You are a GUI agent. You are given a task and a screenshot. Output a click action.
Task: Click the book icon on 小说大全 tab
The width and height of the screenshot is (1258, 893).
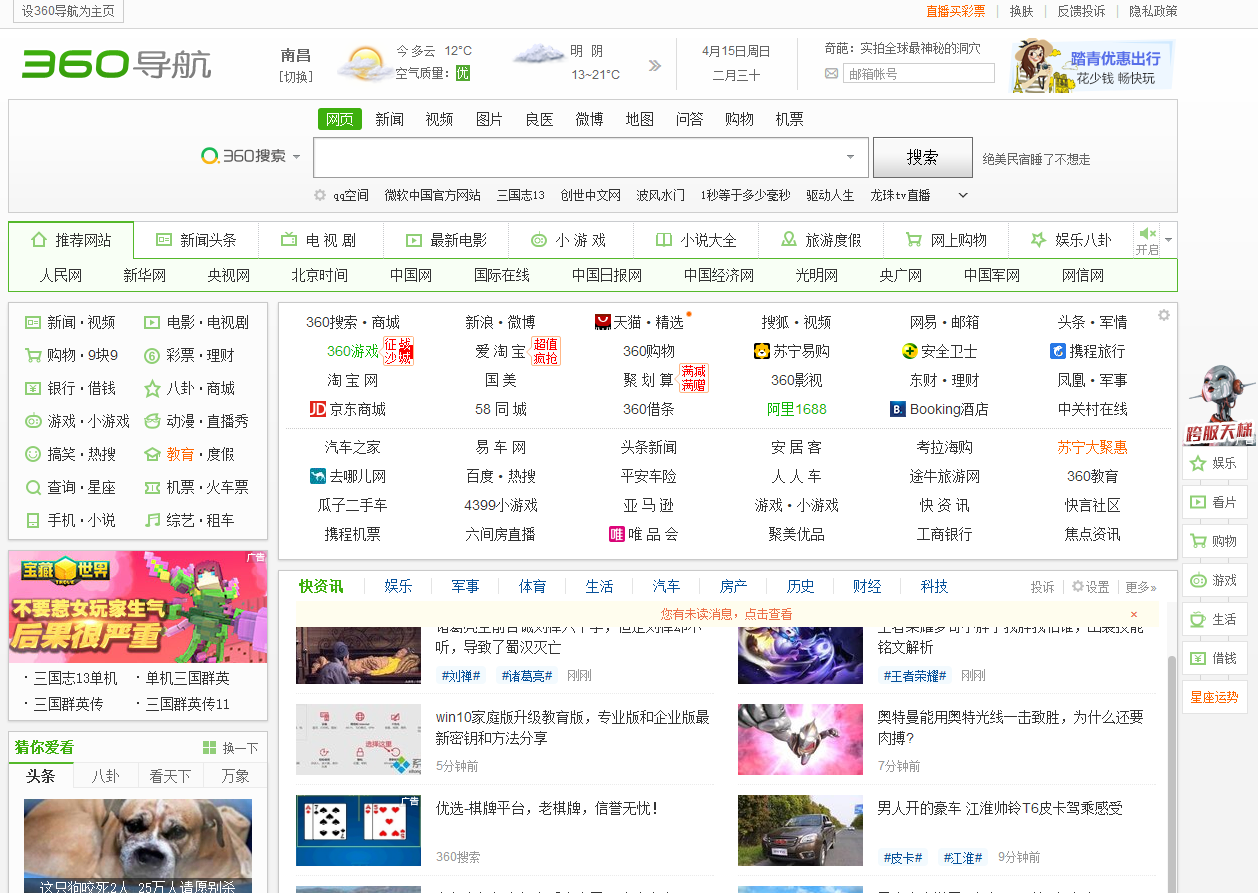(x=664, y=240)
